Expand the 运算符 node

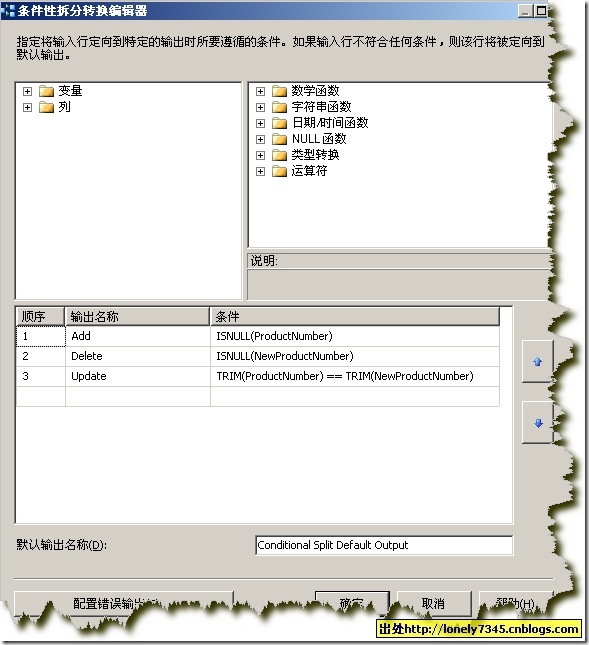click(260, 171)
